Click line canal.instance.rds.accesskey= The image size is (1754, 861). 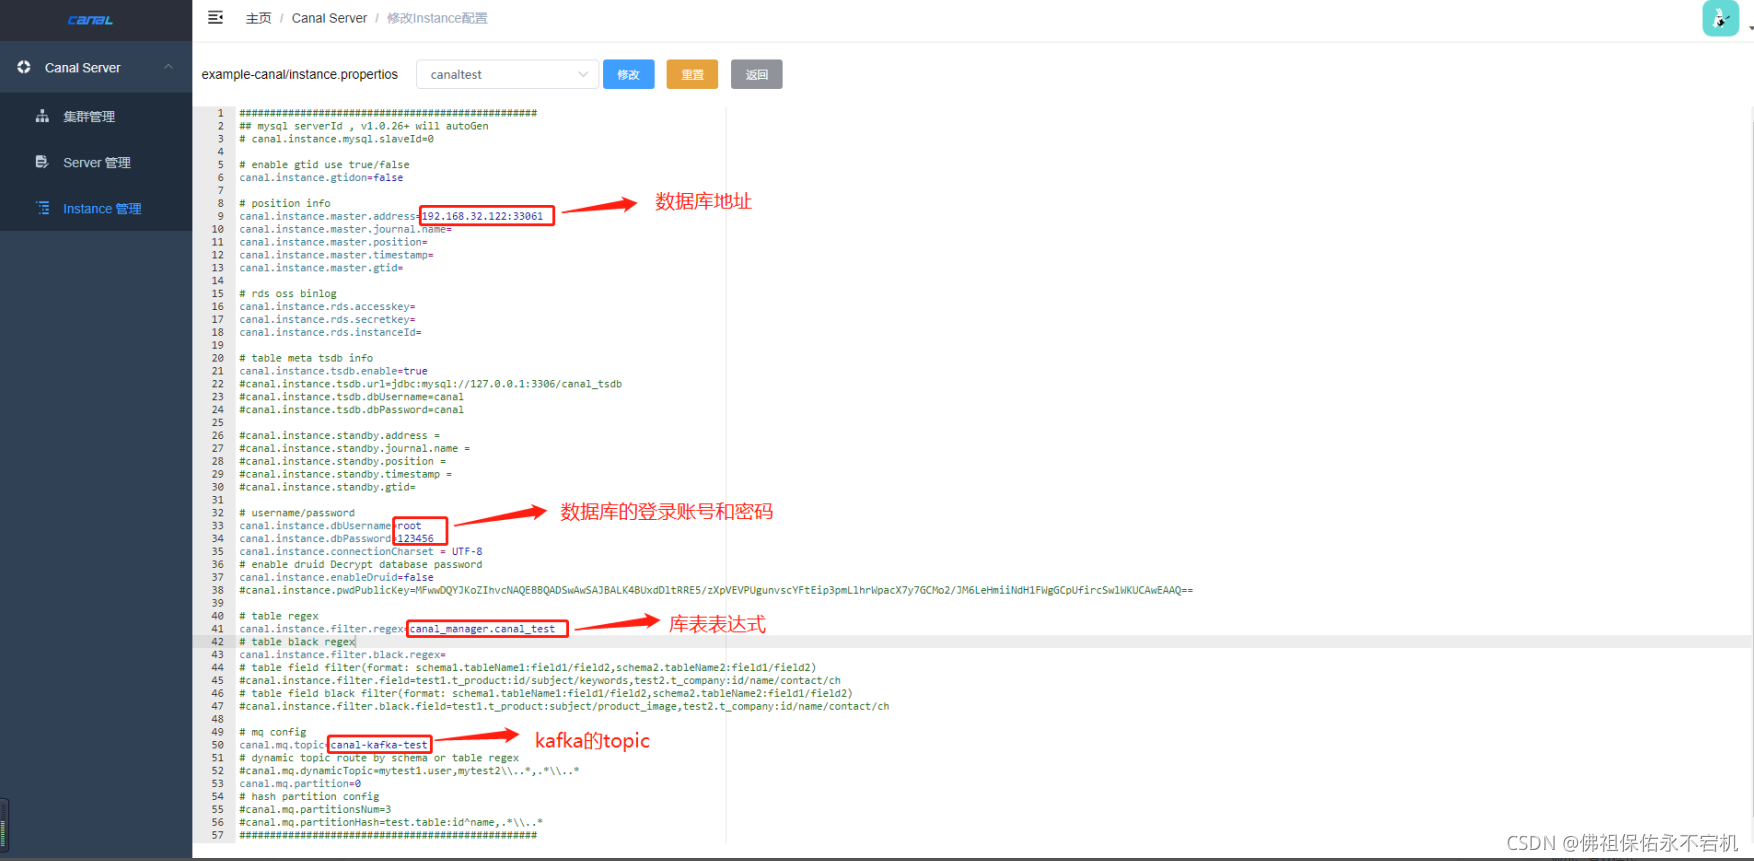point(327,307)
